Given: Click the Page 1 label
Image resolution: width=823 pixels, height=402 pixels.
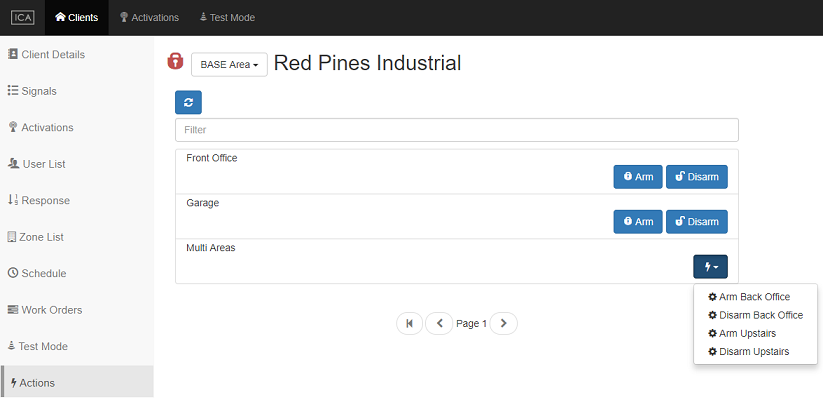Looking at the screenshot, I should click(471, 324).
